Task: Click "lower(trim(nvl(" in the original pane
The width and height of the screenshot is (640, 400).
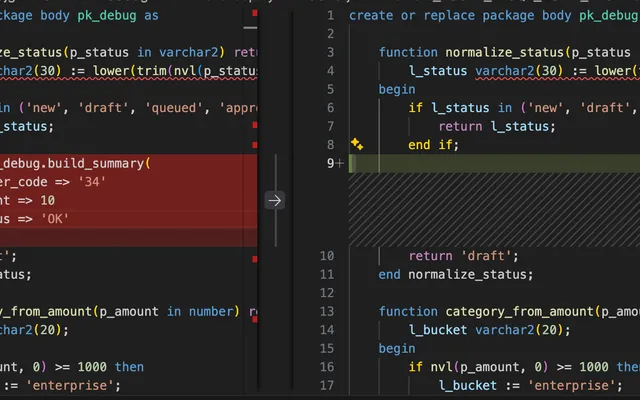Action: pos(147,71)
